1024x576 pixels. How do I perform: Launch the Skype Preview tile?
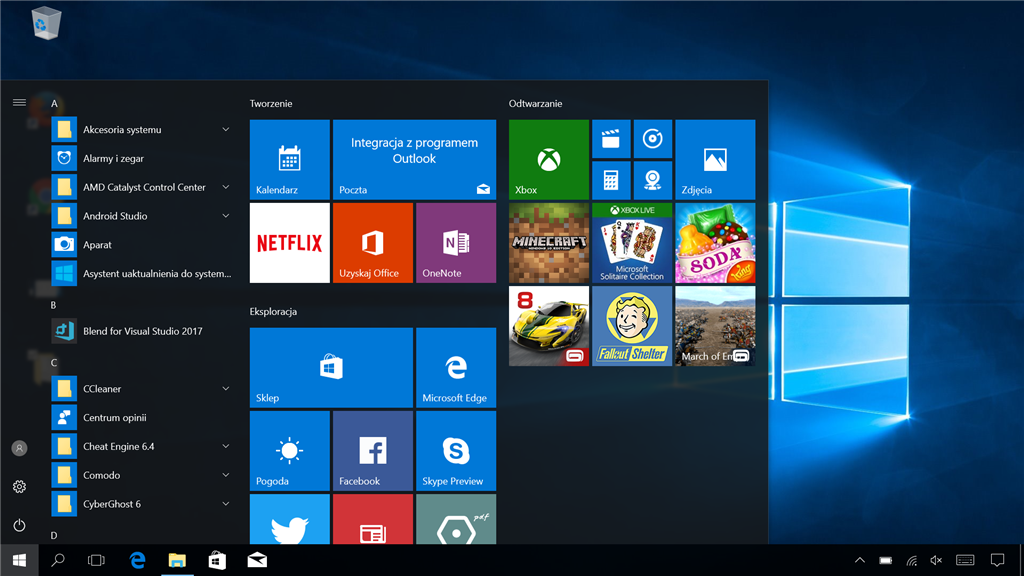point(456,451)
